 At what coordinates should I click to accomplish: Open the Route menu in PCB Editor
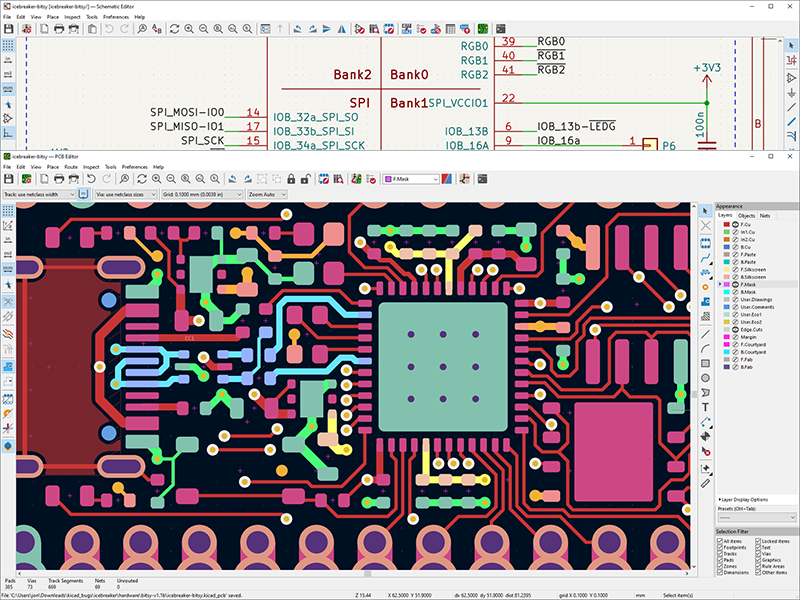click(71, 166)
